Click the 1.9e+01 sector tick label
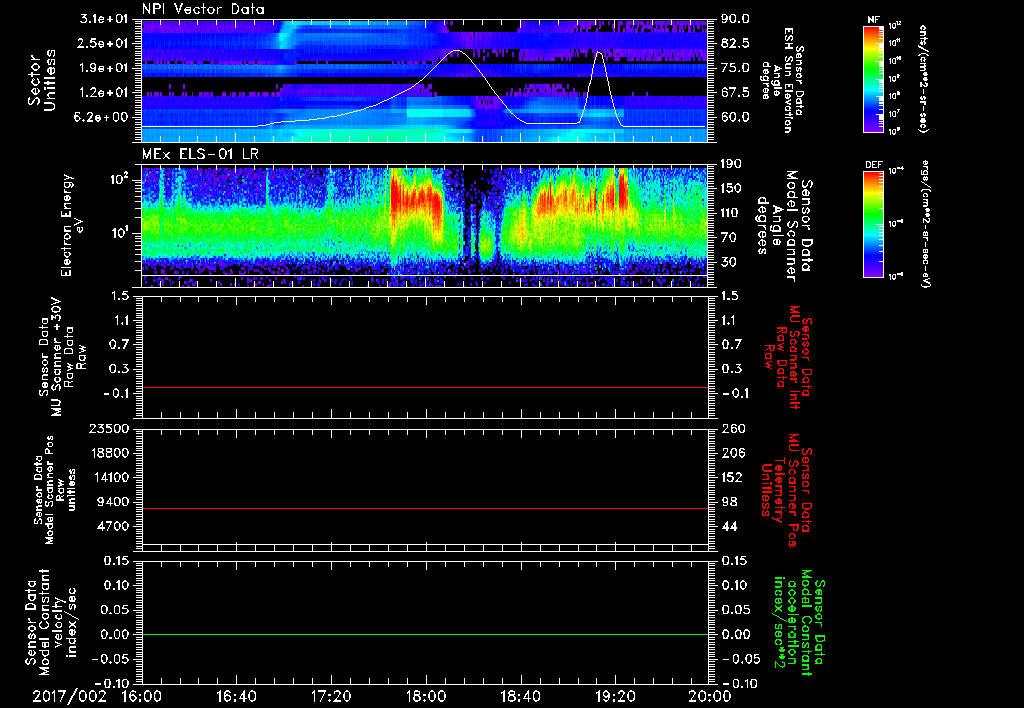Viewport: 1024px width, 708px height. pyautogui.click(x=106, y=68)
